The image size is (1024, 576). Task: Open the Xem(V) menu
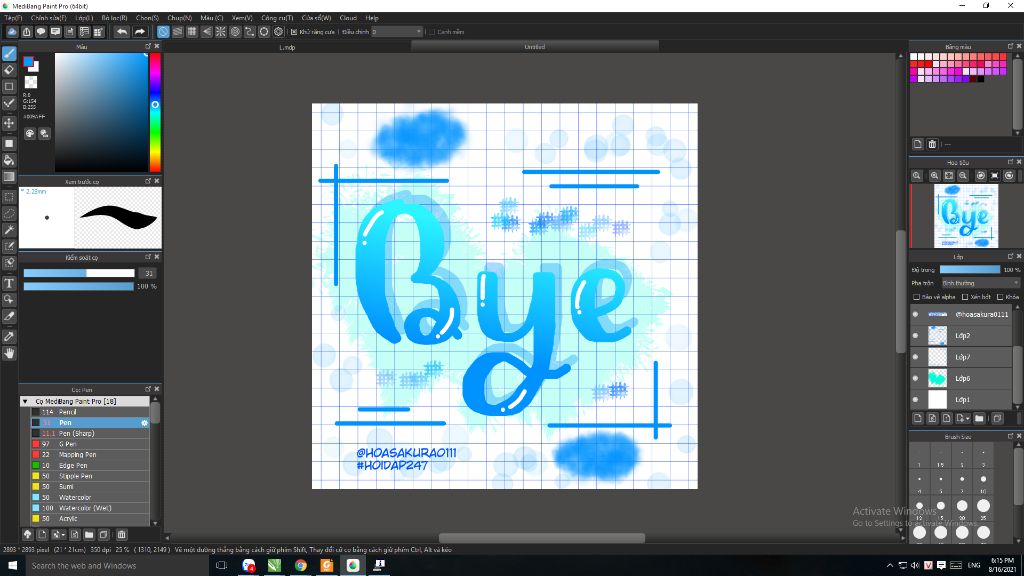pyautogui.click(x=242, y=18)
